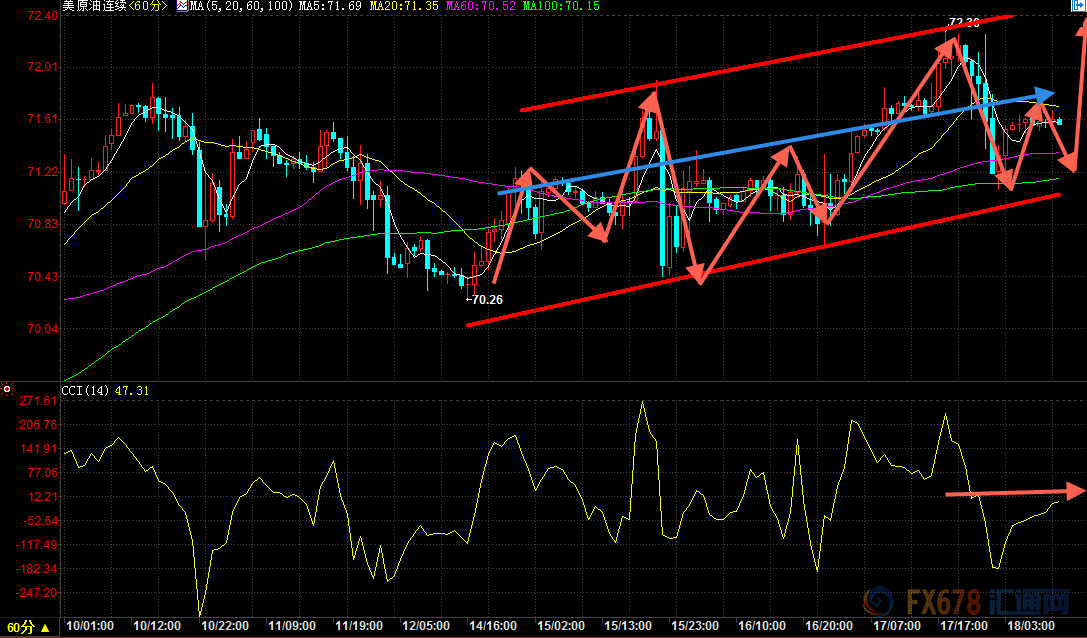Image resolution: width=1087 pixels, height=638 pixels.
Task: Click the CCI value 47.31 readout
Action: (x=134, y=390)
